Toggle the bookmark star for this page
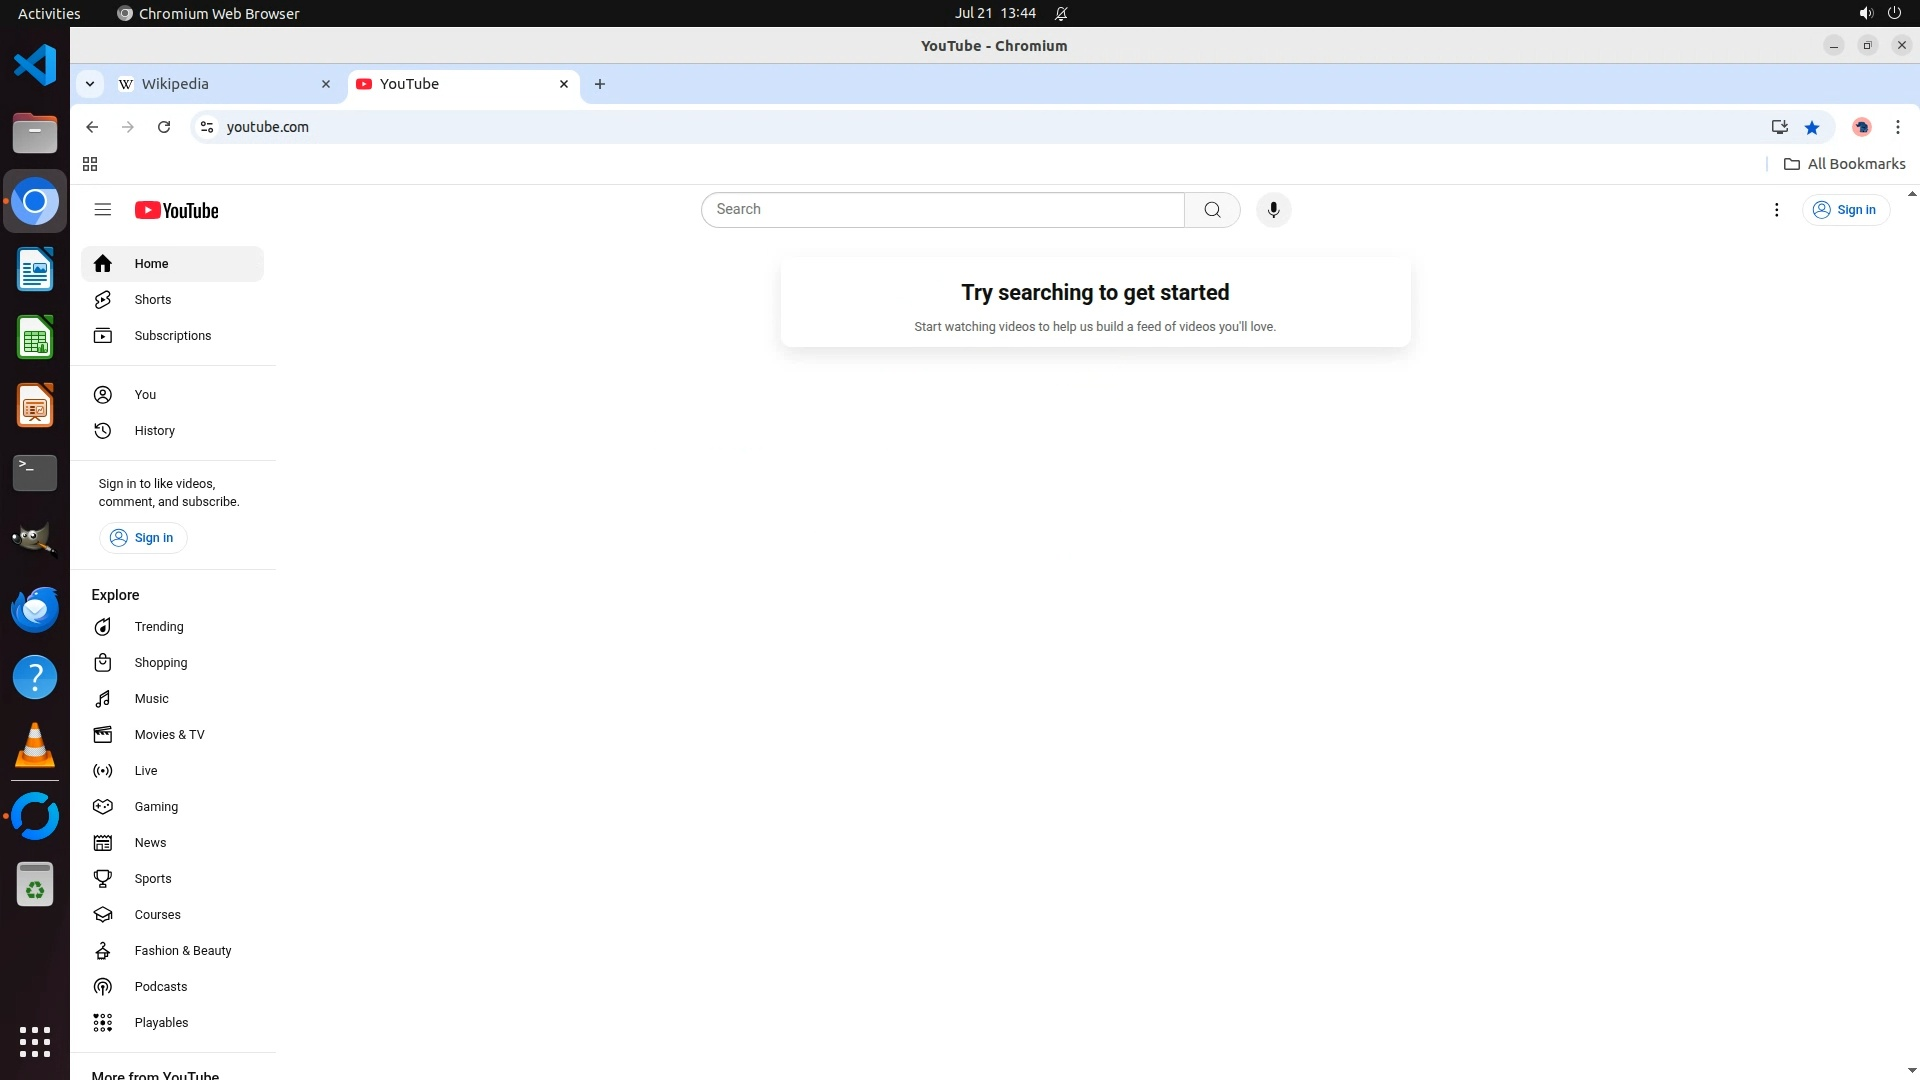The width and height of the screenshot is (1920, 1080). 1812,127
